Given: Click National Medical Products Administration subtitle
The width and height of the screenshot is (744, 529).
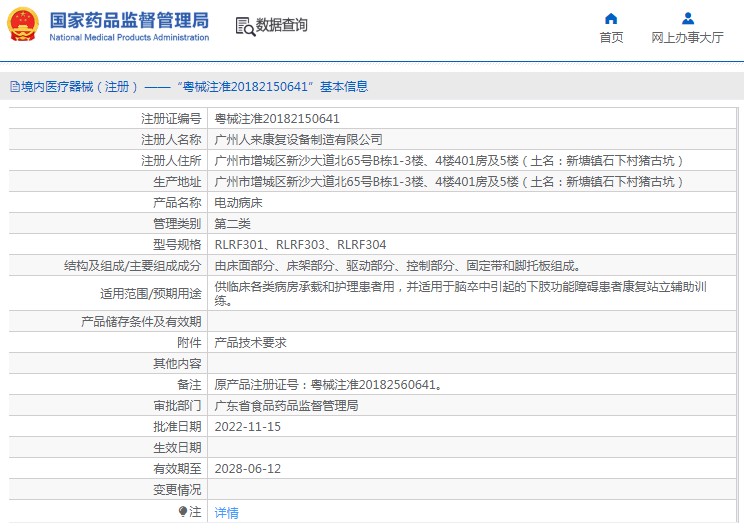Looking at the screenshot, I should click(129, 37).
